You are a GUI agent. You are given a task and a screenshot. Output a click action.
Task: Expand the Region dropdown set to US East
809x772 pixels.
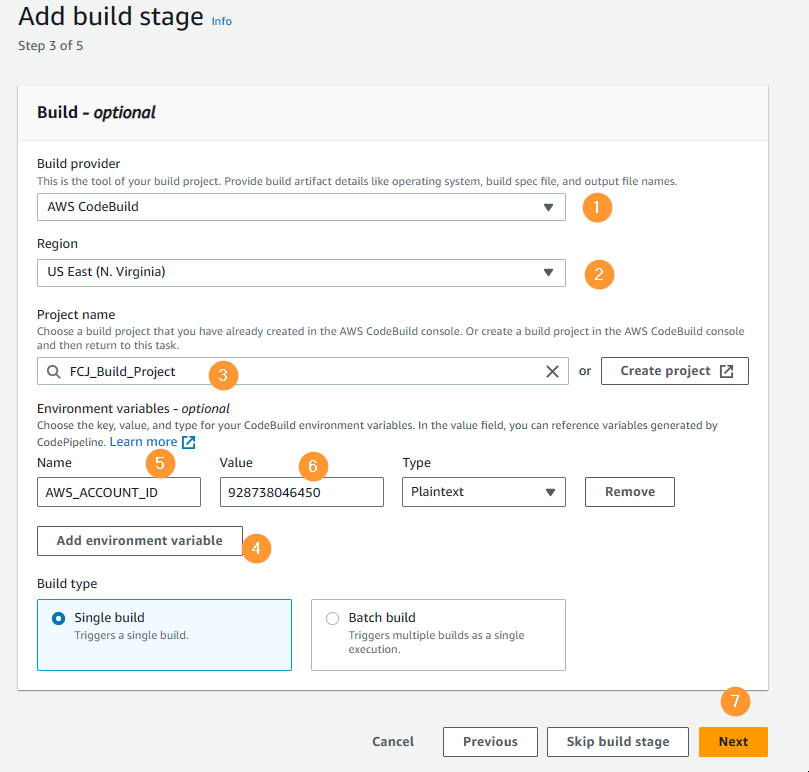click(x=301, y=272)
